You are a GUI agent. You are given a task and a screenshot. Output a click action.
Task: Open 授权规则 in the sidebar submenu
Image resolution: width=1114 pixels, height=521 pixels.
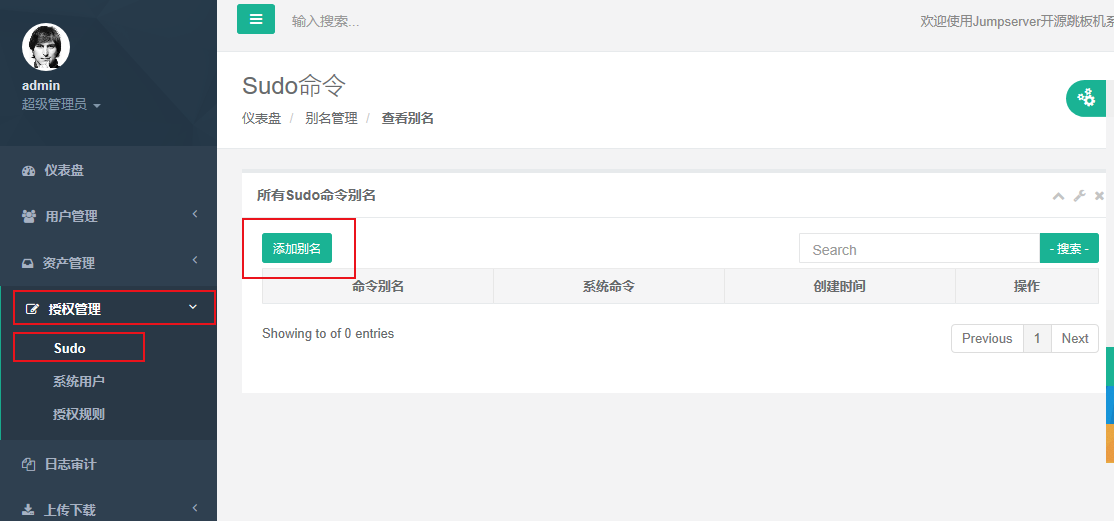(x=79, y=414)
